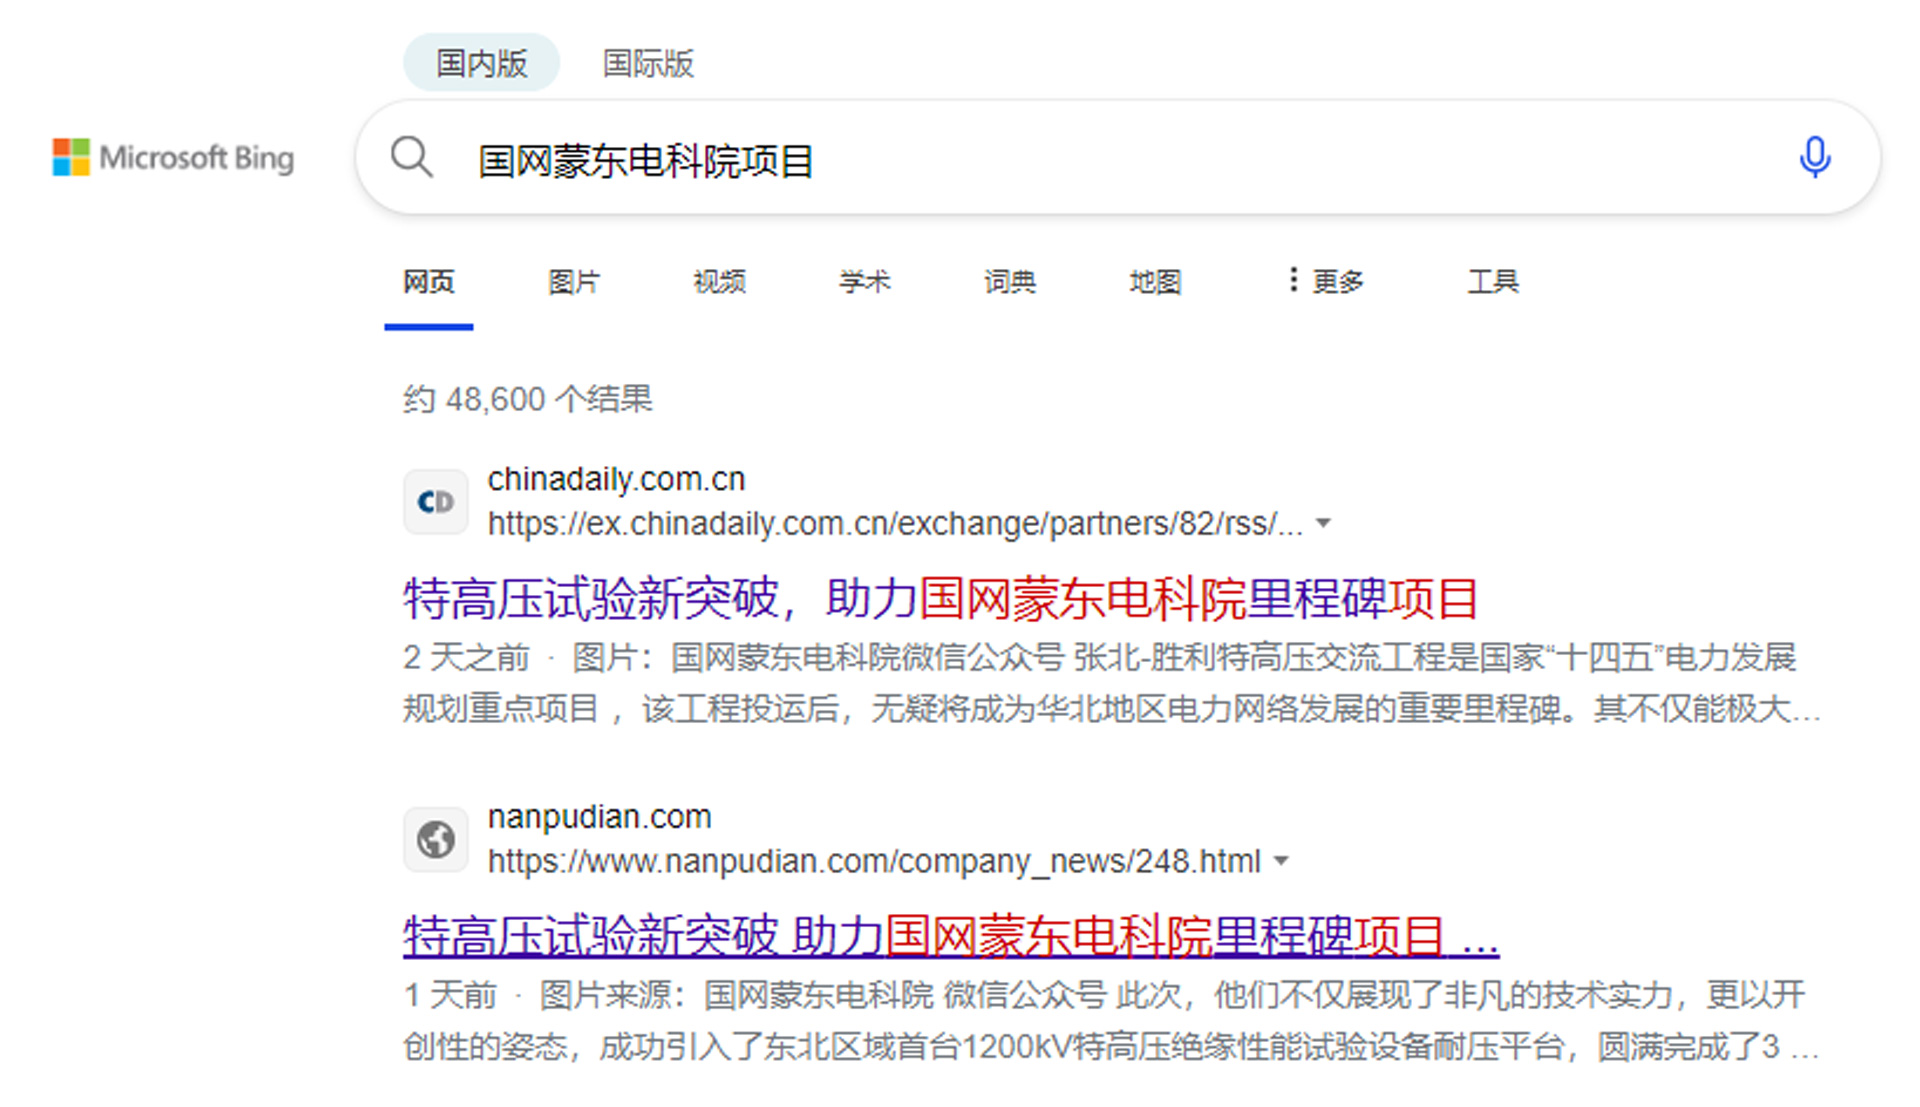Image resolution: width=1920 pixels, height=1107 pixels.
Task: Click the www.nanpudian.com company_news URL
Action: pos(874,861)
